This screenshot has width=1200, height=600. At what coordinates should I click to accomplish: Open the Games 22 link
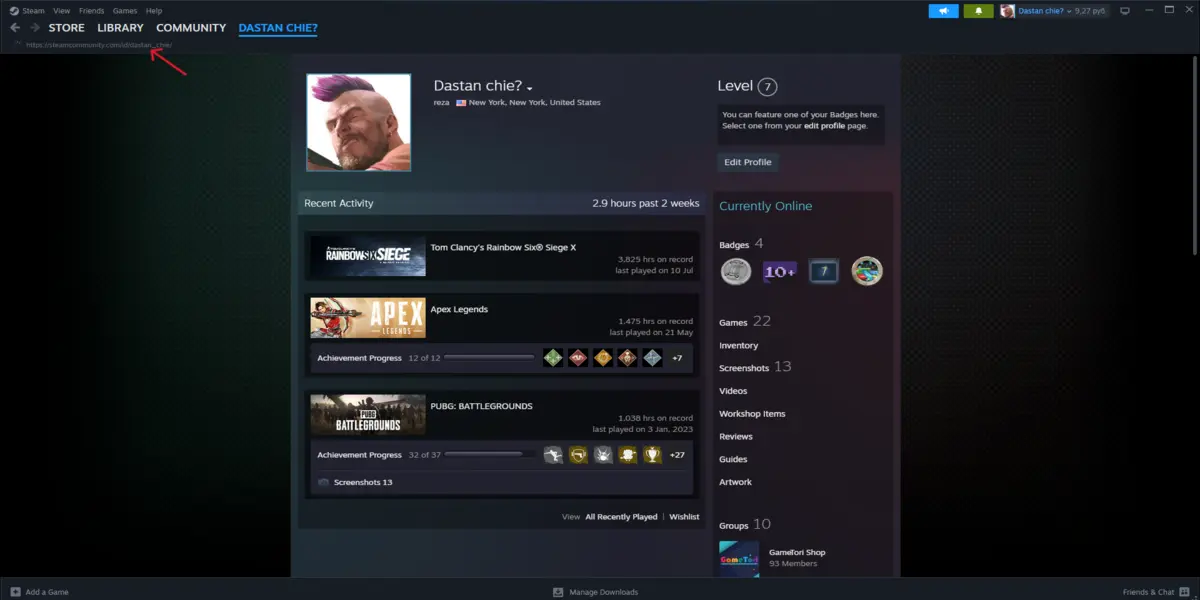(x=745, y=322)
